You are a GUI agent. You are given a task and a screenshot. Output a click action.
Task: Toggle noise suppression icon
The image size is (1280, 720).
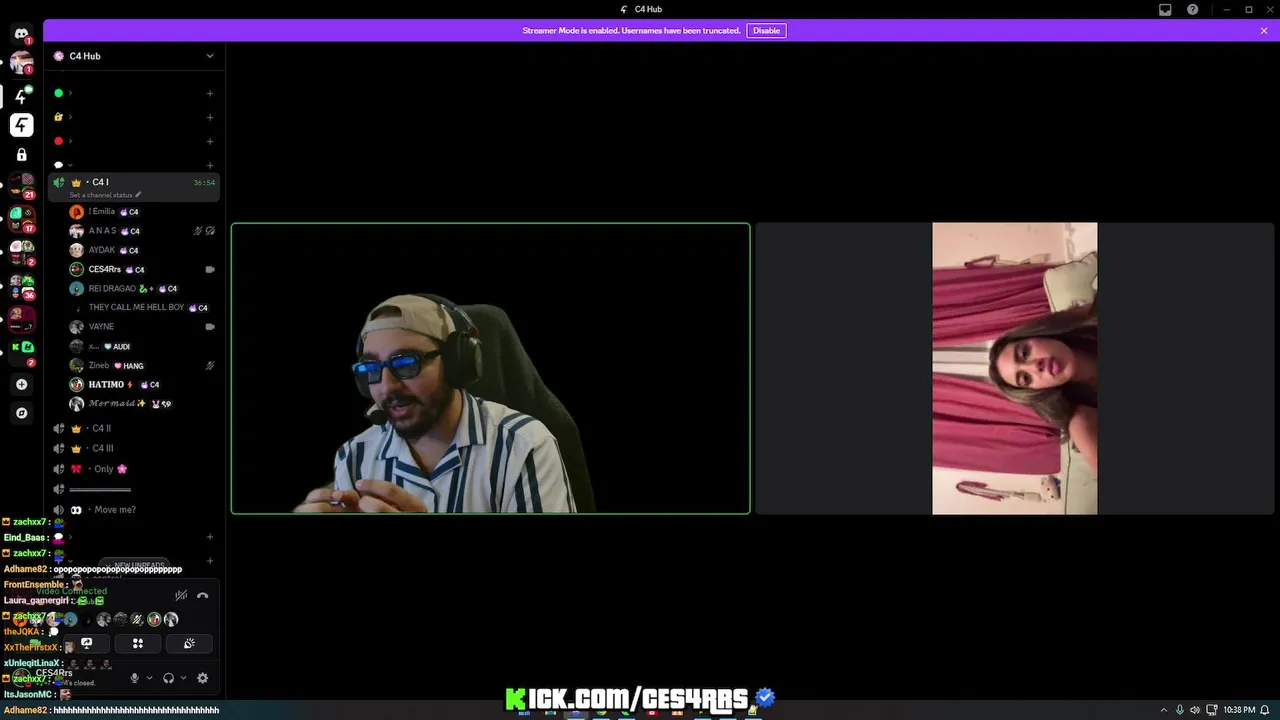[x=181, y=595]
